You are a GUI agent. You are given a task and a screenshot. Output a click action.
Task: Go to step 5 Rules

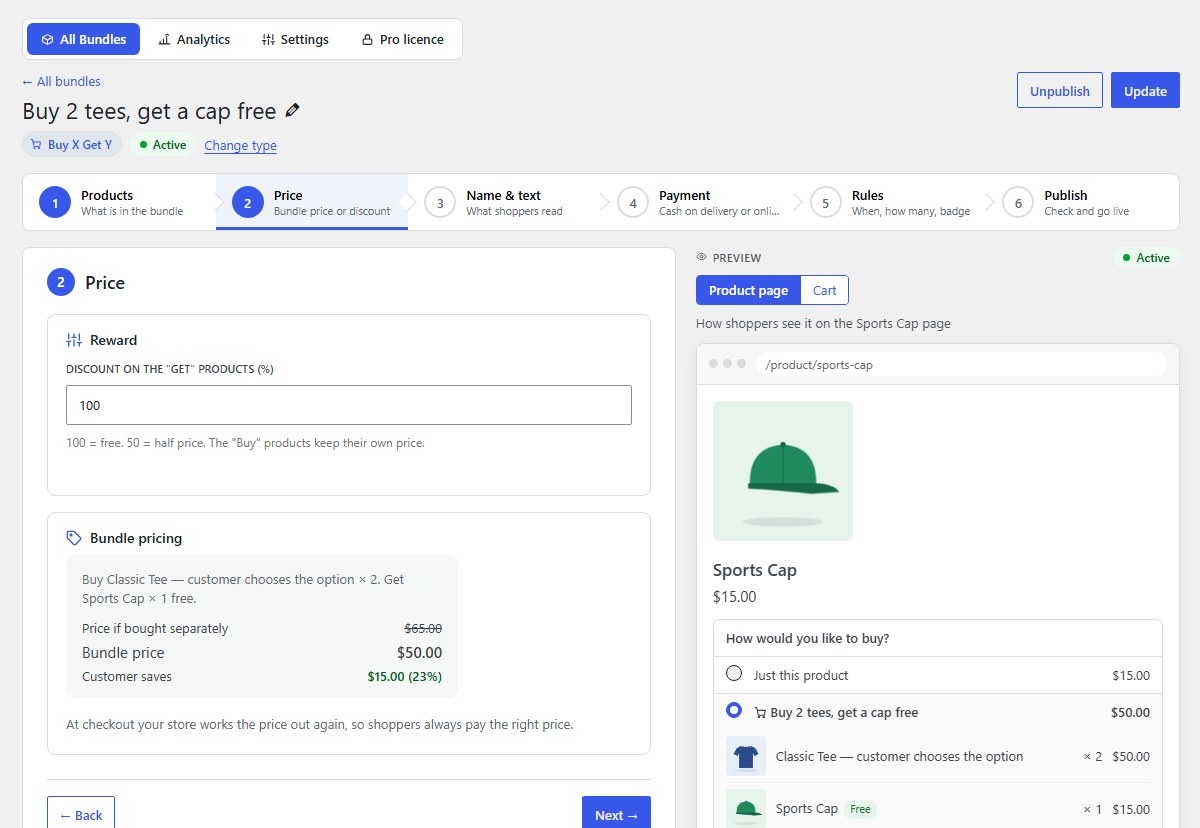(891, 203)
